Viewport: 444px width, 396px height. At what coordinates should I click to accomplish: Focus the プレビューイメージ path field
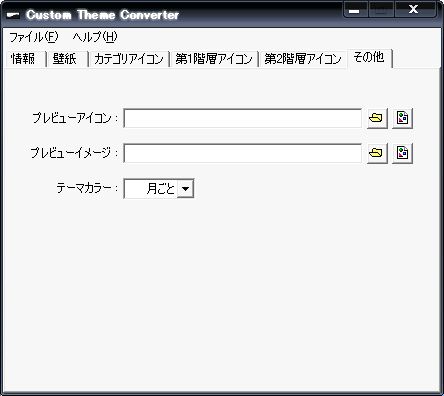243,153
